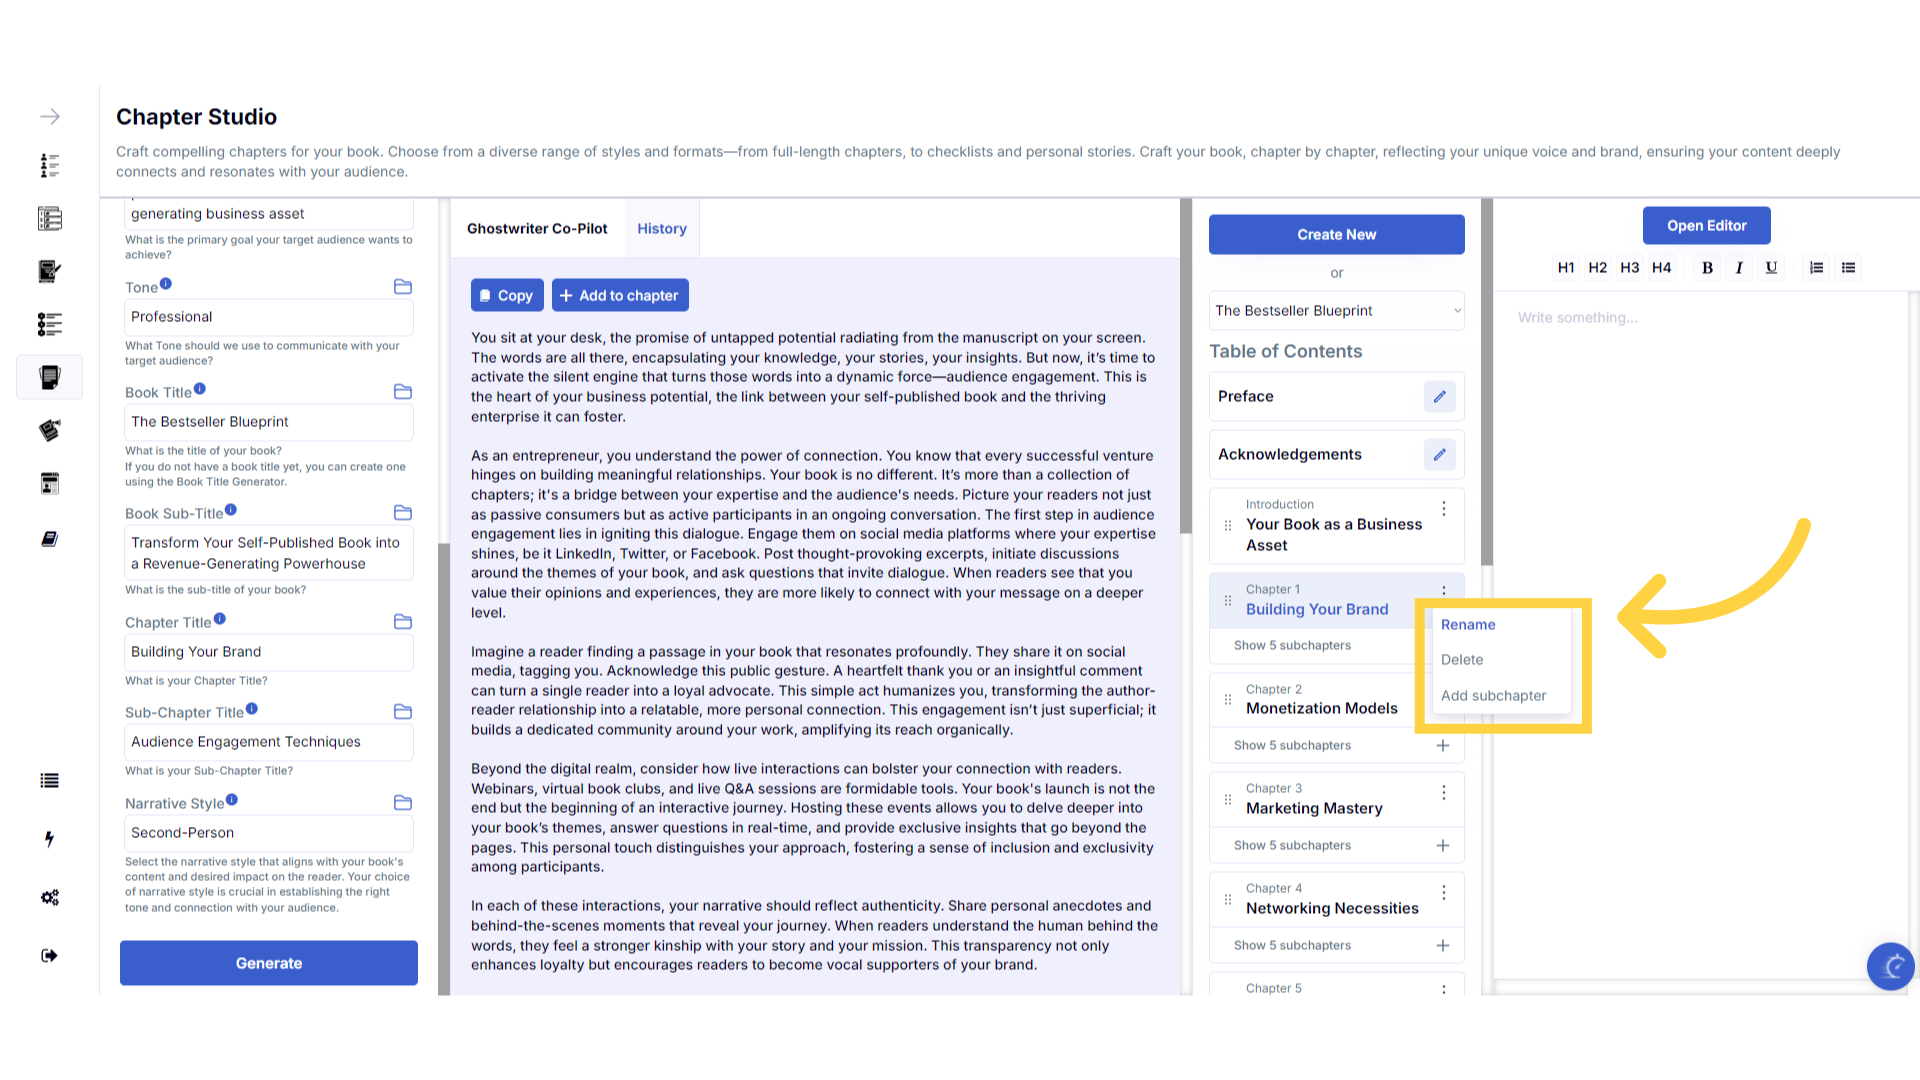Apply underline formatting in editor toolbar
The image size is (1920, 1080).
point(1771,268)
